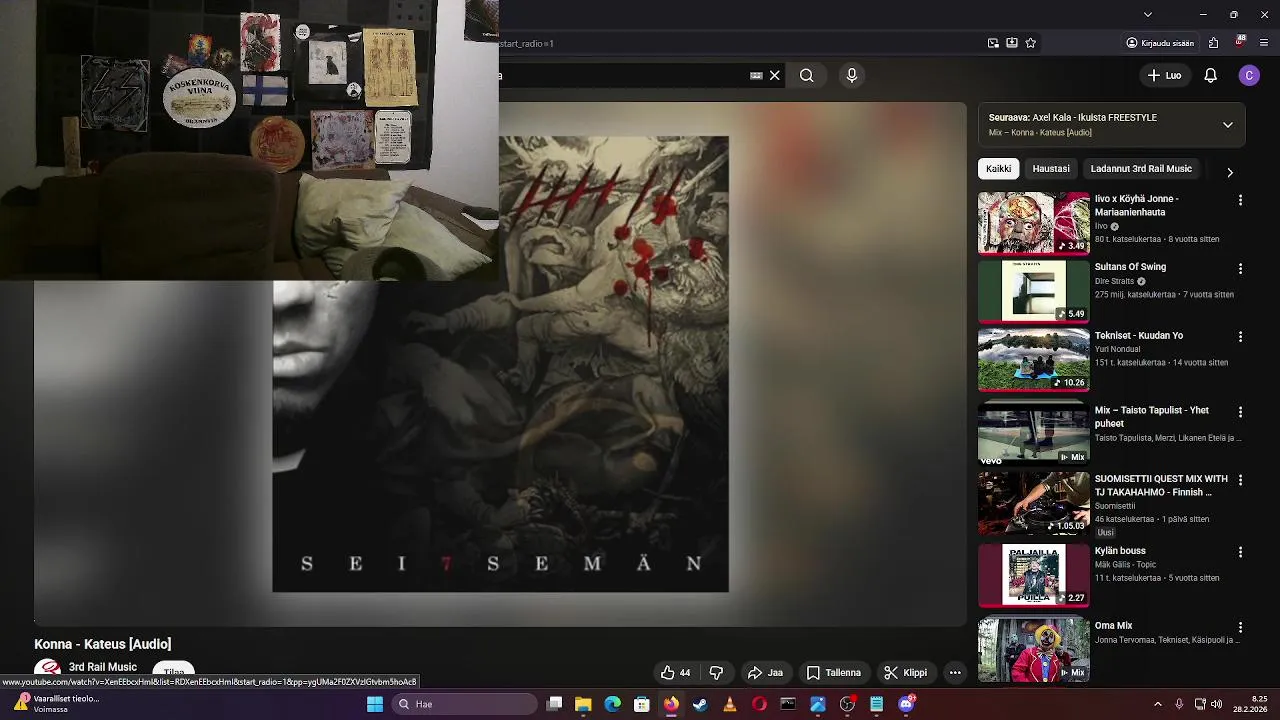Screen dimensions: 1280x720
Task: Open the account avatar menu
Action: click(1249, 75)
